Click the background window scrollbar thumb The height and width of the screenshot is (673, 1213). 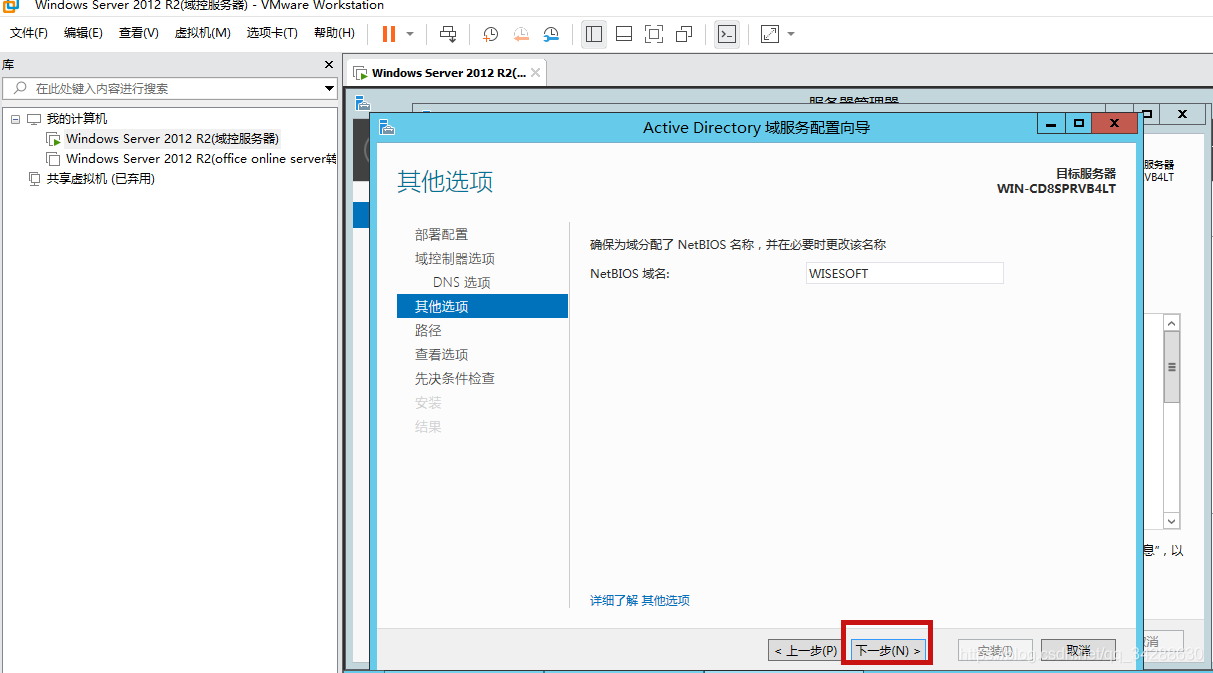point(1172,367)
